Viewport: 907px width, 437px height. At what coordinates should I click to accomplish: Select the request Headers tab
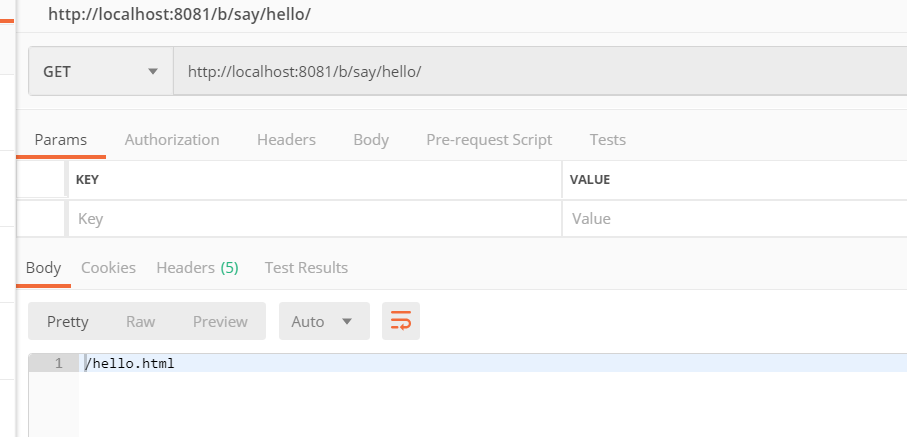[286, 140]
